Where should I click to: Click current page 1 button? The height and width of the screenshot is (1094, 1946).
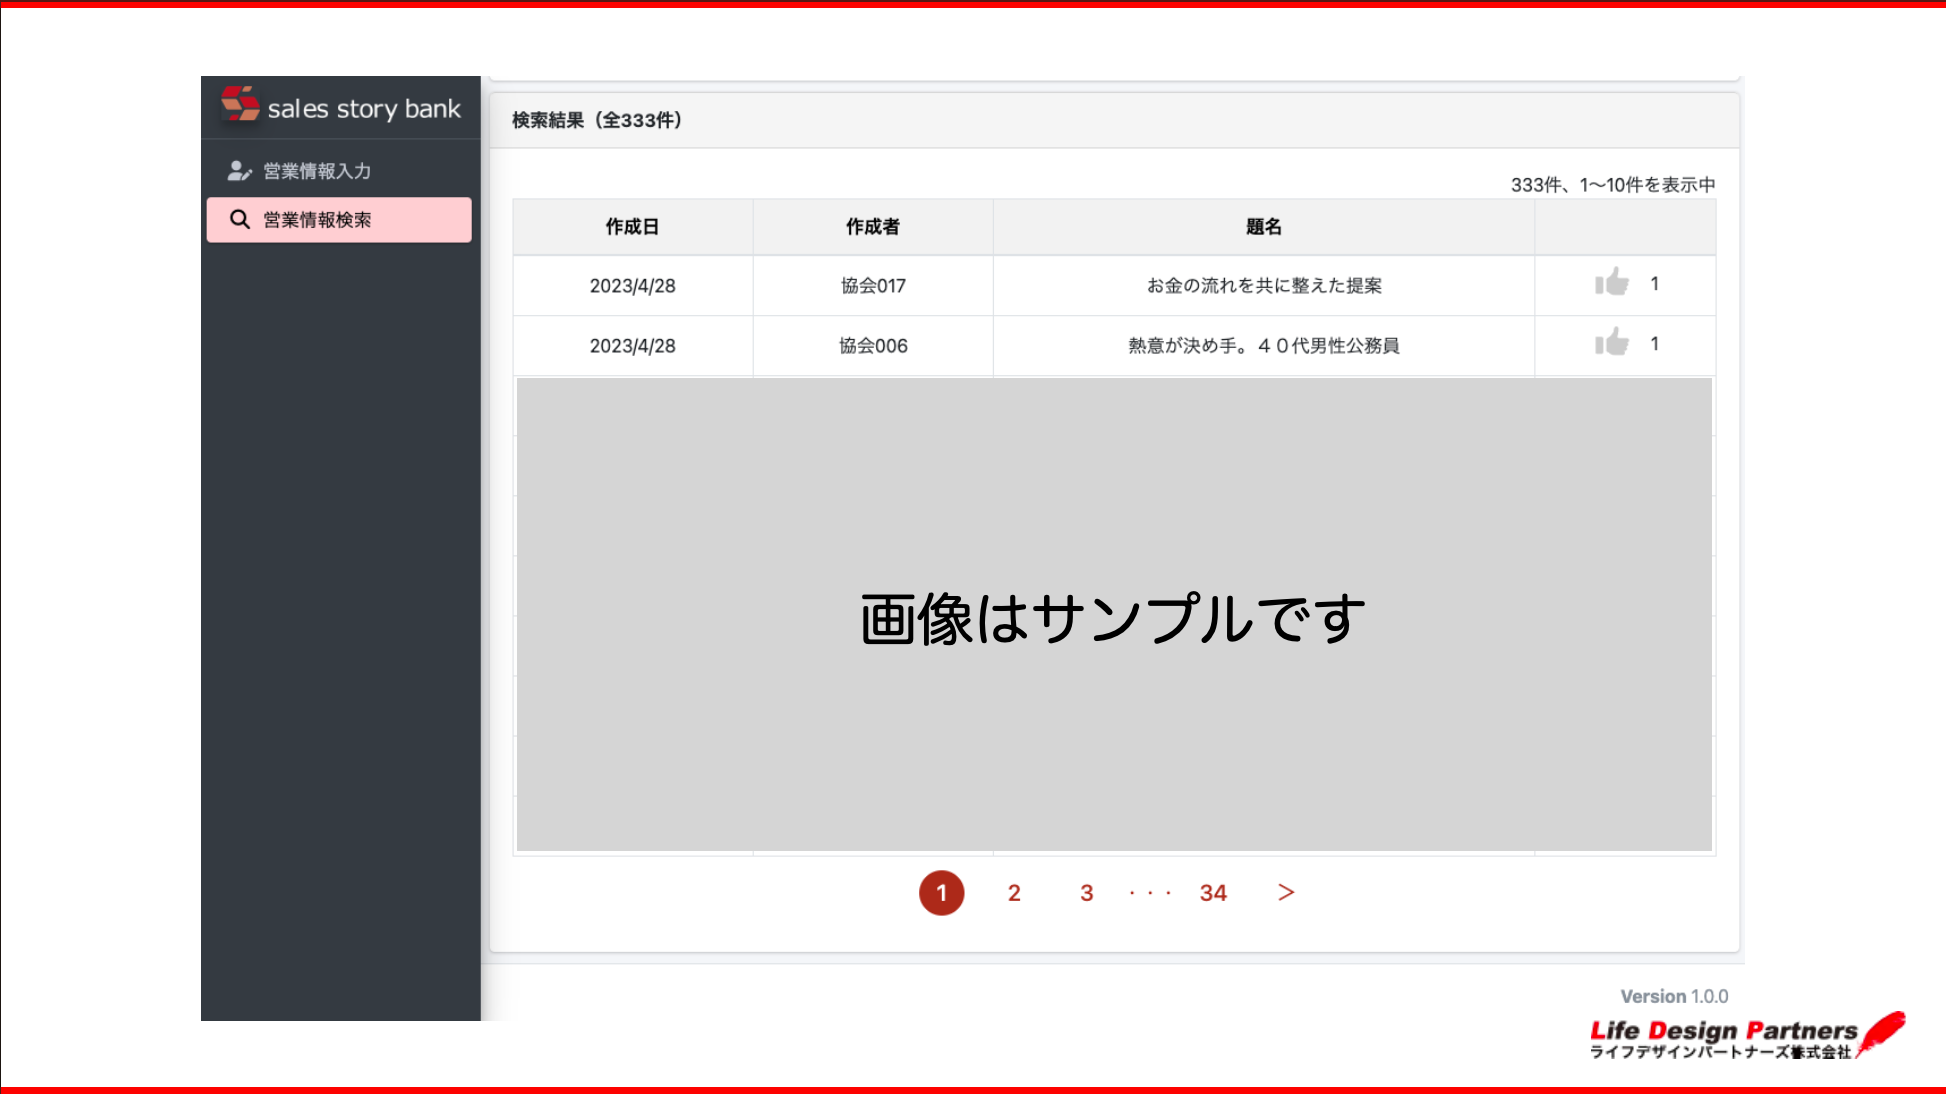[941, 893]
